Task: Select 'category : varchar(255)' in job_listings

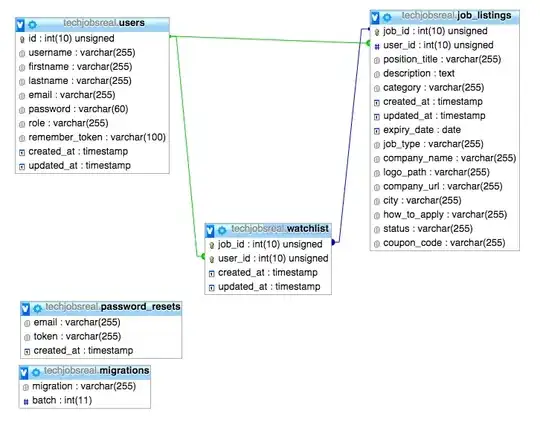Action: click(445, 87)
